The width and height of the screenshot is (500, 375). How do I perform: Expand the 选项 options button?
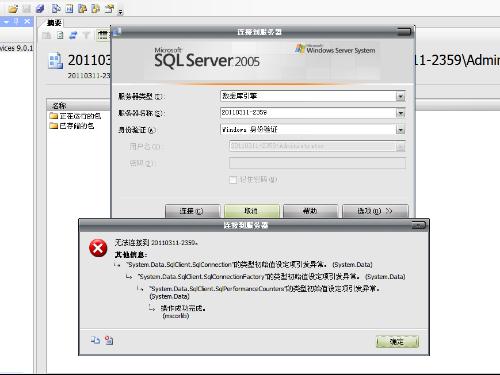click(x=375, y=211)
